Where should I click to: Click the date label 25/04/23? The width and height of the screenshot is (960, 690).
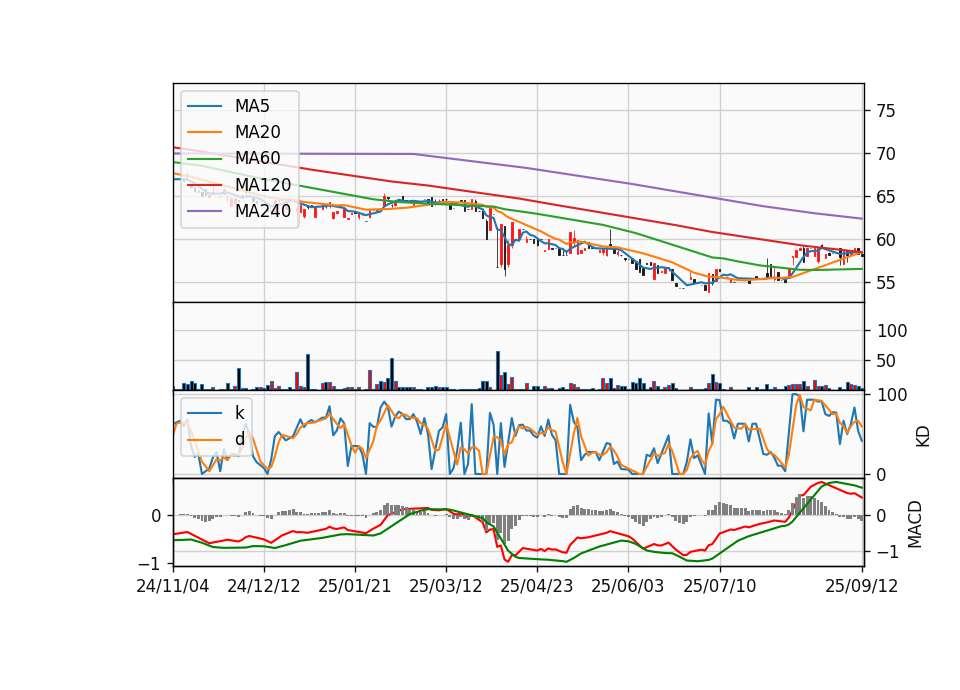click(537, 586)
